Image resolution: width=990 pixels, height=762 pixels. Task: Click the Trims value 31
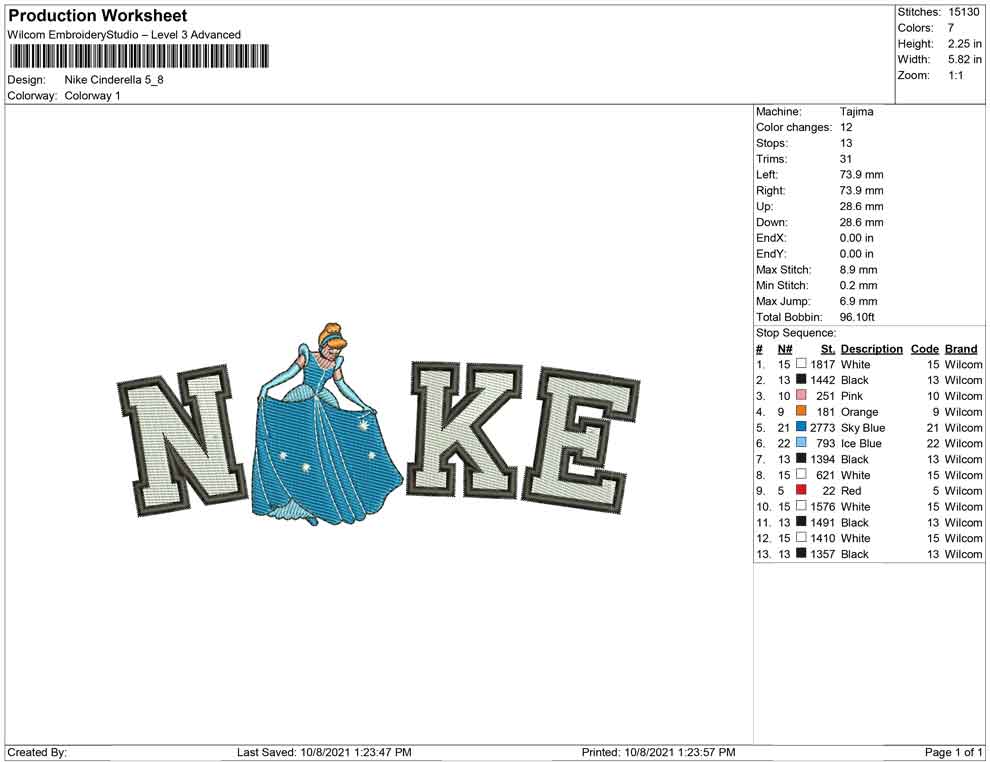pos(845,159)
